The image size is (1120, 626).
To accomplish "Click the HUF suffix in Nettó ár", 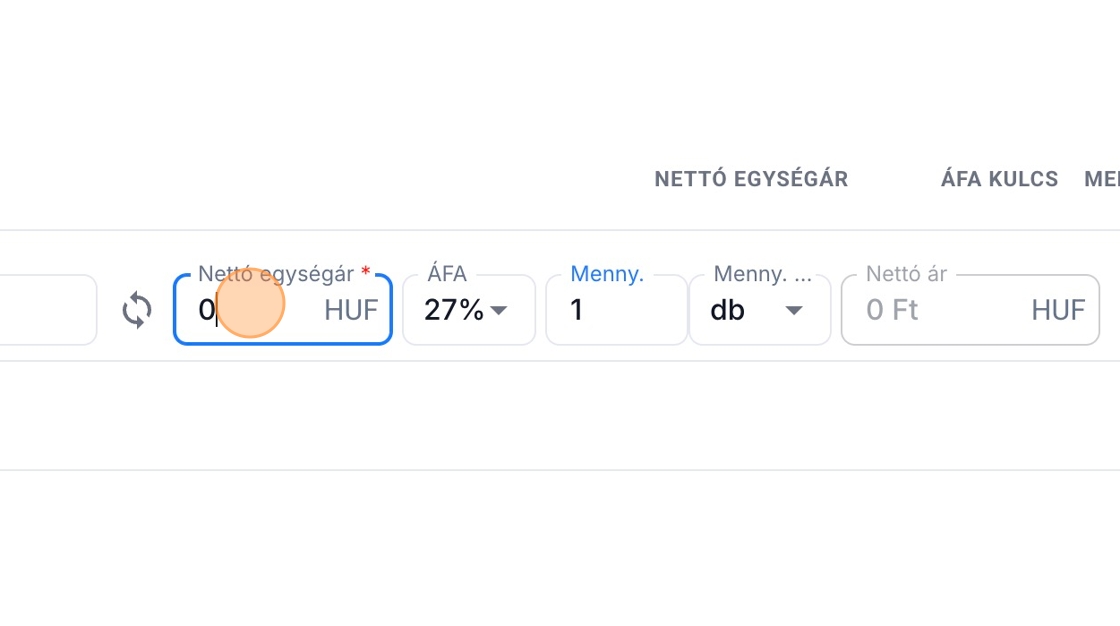I will tap(1058, 310).
